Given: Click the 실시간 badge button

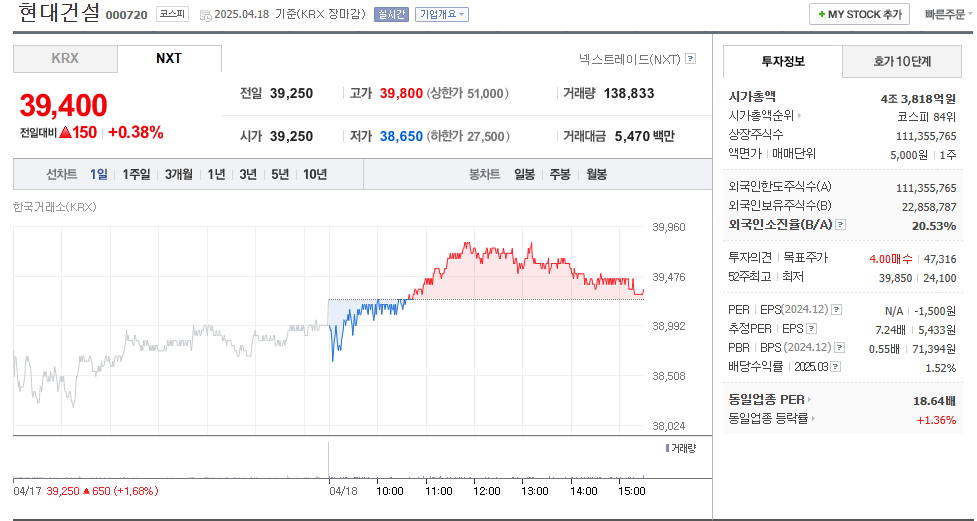Looking at the screenshot, I should [x=391, y=14].
